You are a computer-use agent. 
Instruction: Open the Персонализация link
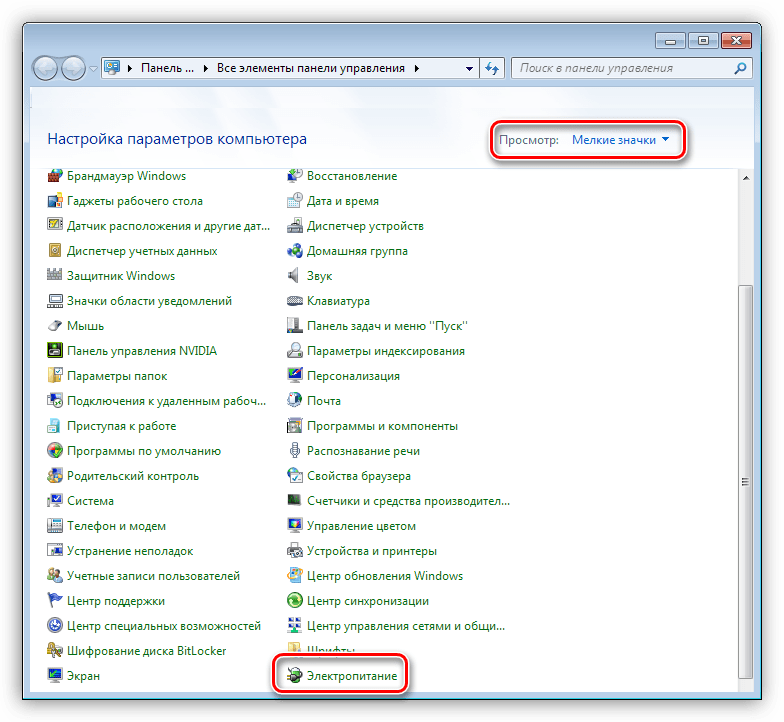(x=353, y=376)
